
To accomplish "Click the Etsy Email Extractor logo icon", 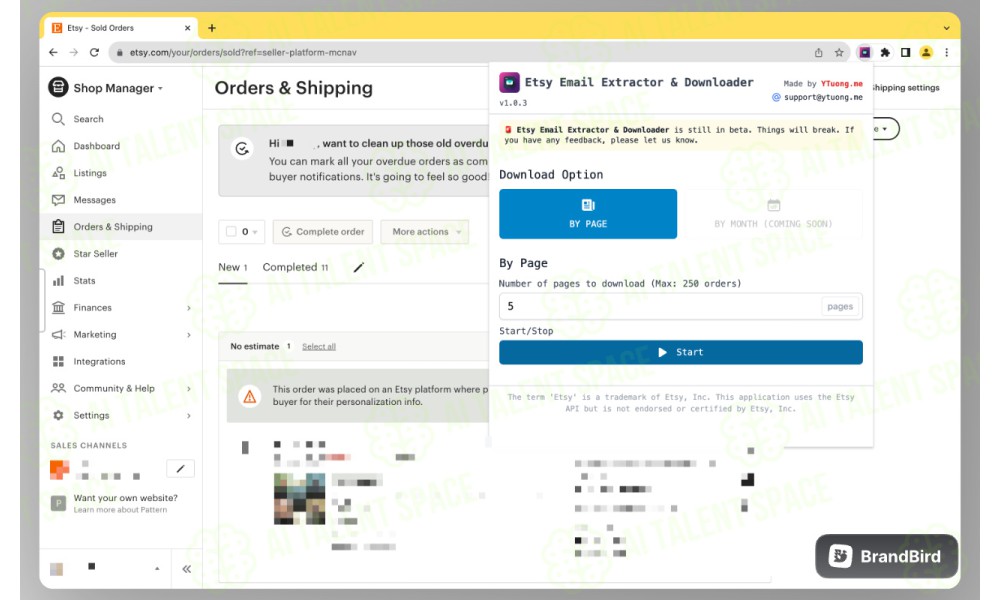I will [509, 83].
